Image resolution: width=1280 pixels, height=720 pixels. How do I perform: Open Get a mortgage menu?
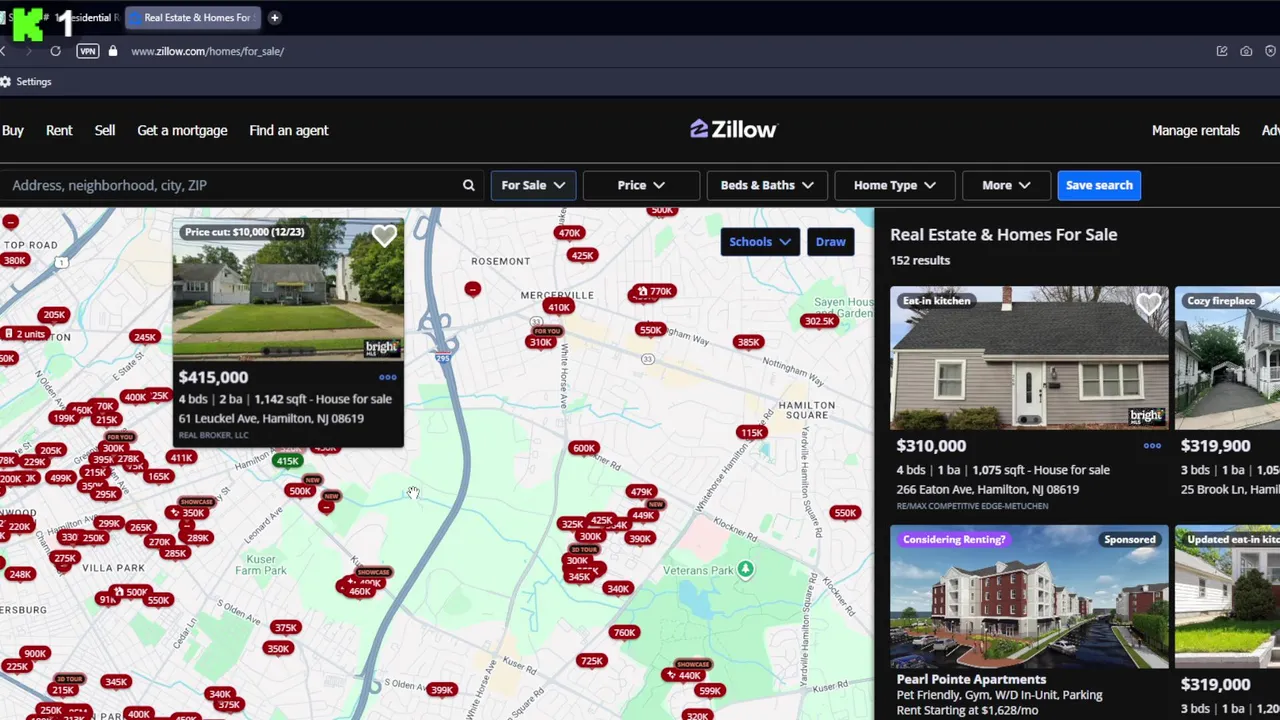[182, 130]
